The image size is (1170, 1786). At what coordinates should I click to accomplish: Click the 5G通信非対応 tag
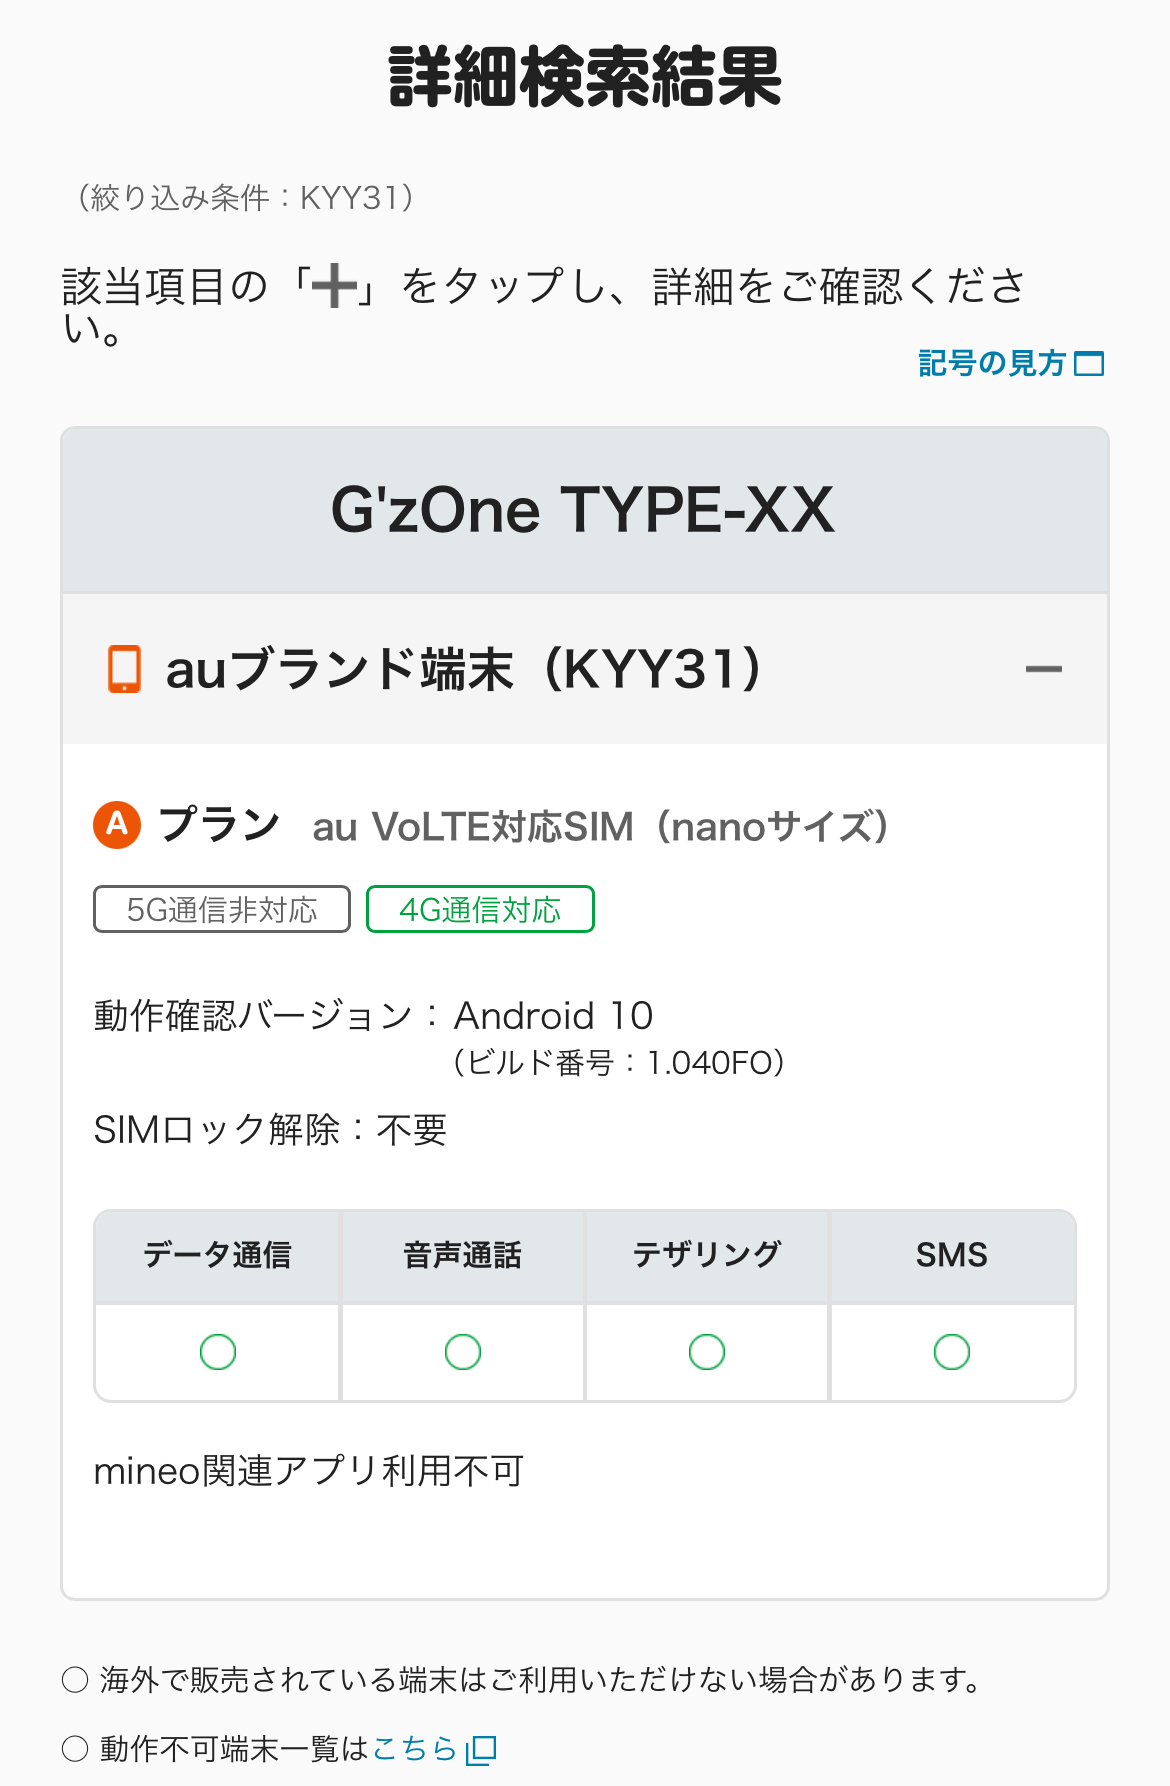222,909
